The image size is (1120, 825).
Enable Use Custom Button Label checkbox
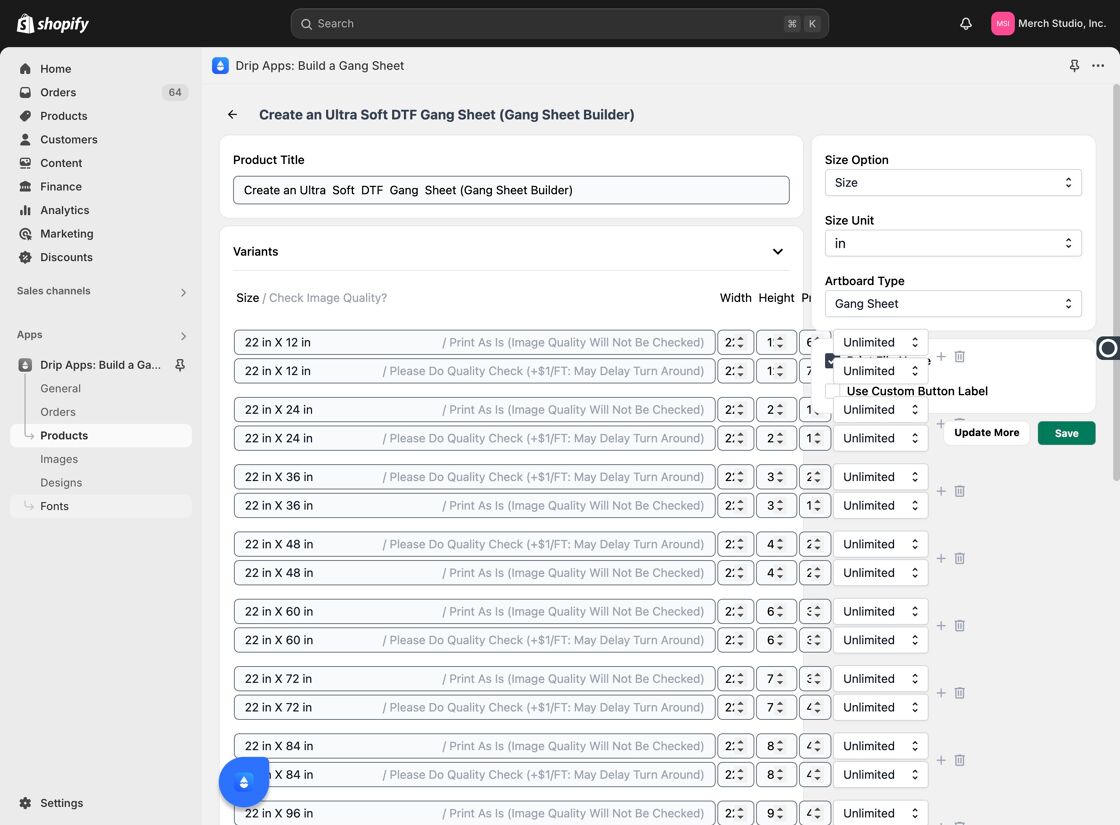[x=831, y=391]
